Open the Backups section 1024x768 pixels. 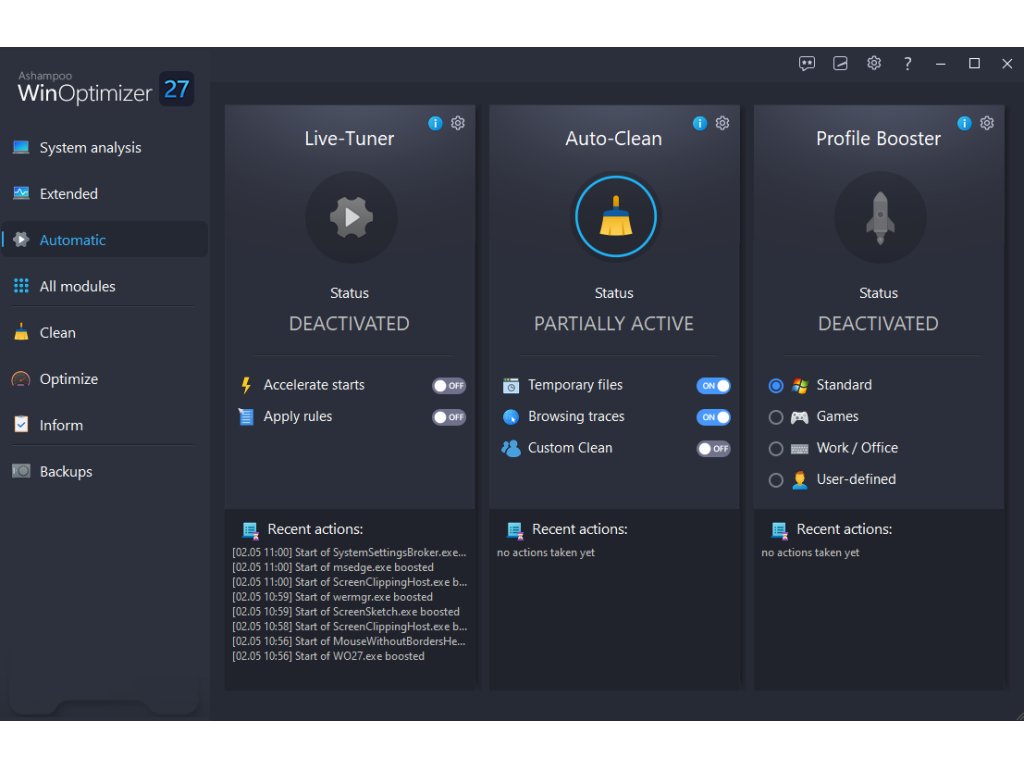(x=104, y=471)
